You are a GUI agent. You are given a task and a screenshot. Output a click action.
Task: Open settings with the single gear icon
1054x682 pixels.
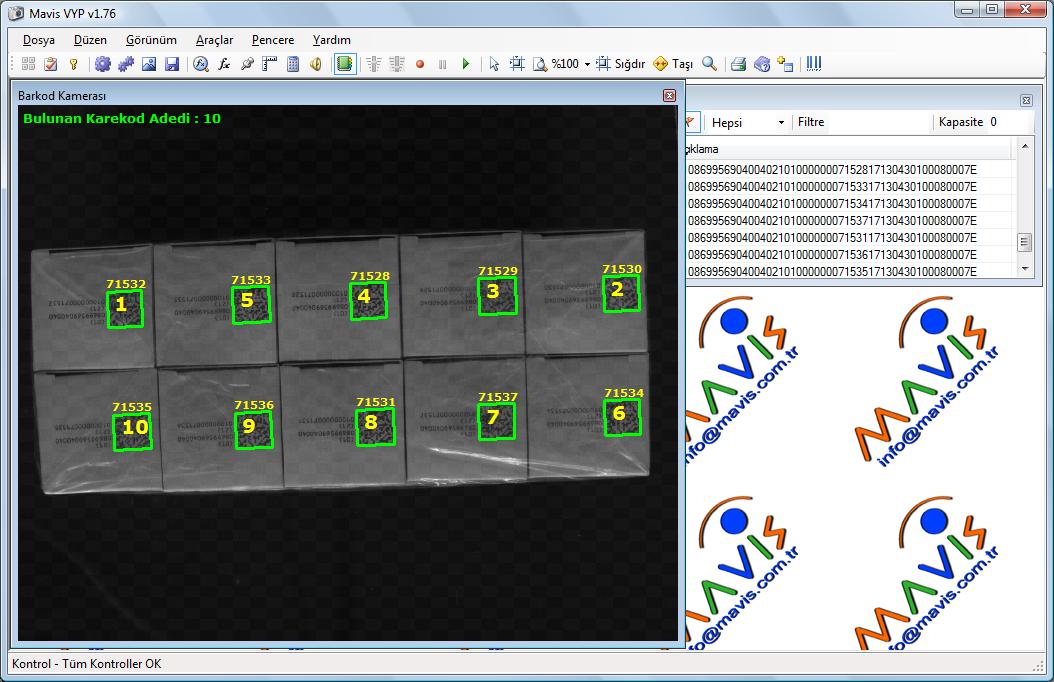pyautogui.click(x=102, y=64)
